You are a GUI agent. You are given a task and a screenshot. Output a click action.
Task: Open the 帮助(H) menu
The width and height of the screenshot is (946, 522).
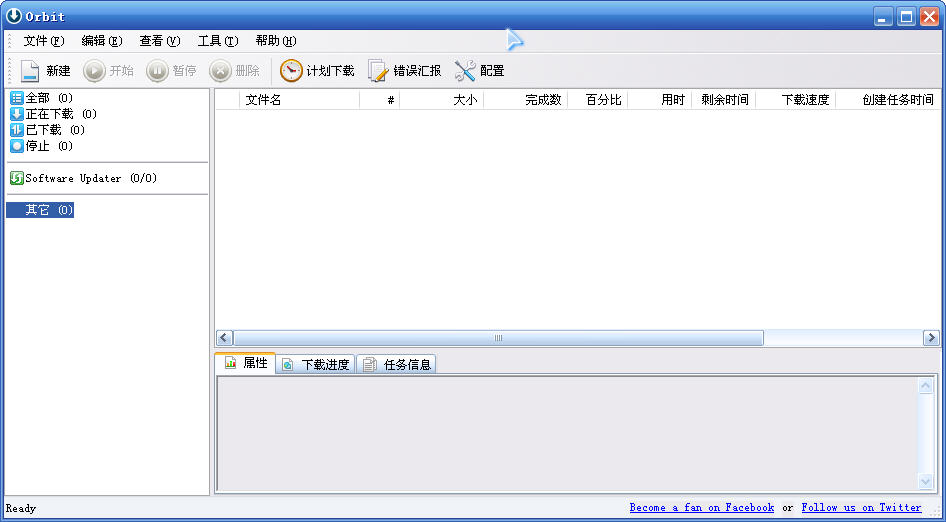point(276,41)
